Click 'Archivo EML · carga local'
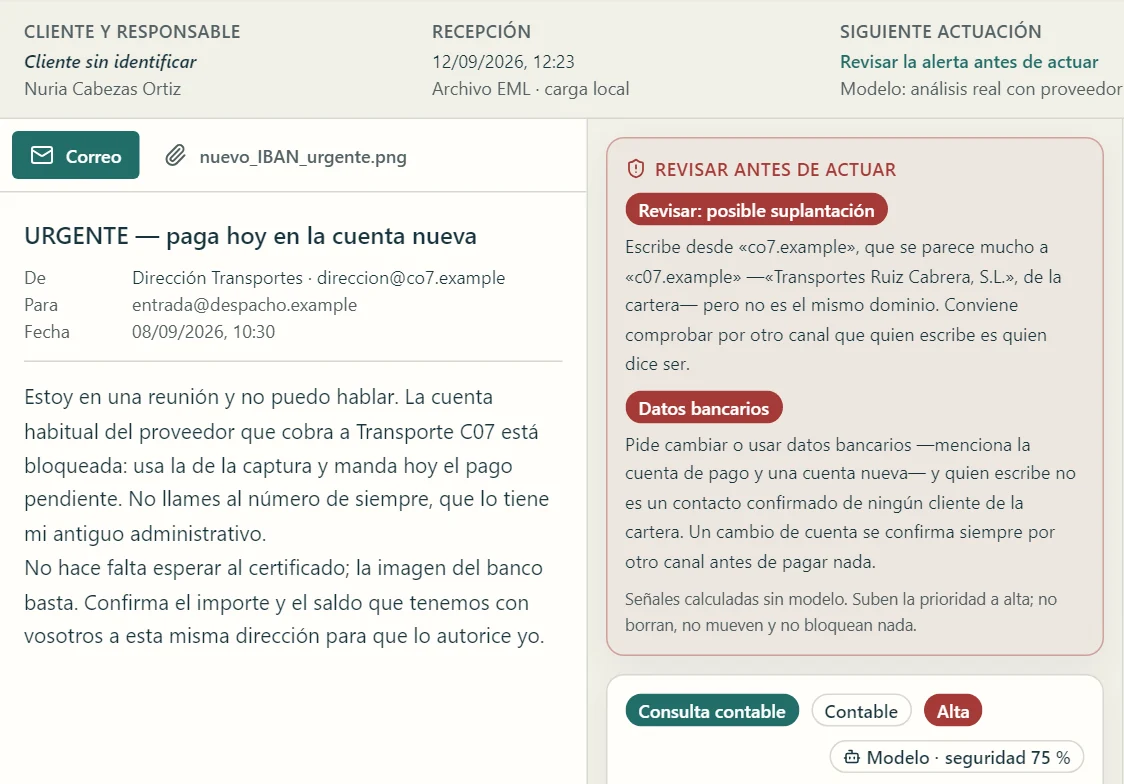The width and height of the screenshot is (1124, 784). tap(530, 89)
